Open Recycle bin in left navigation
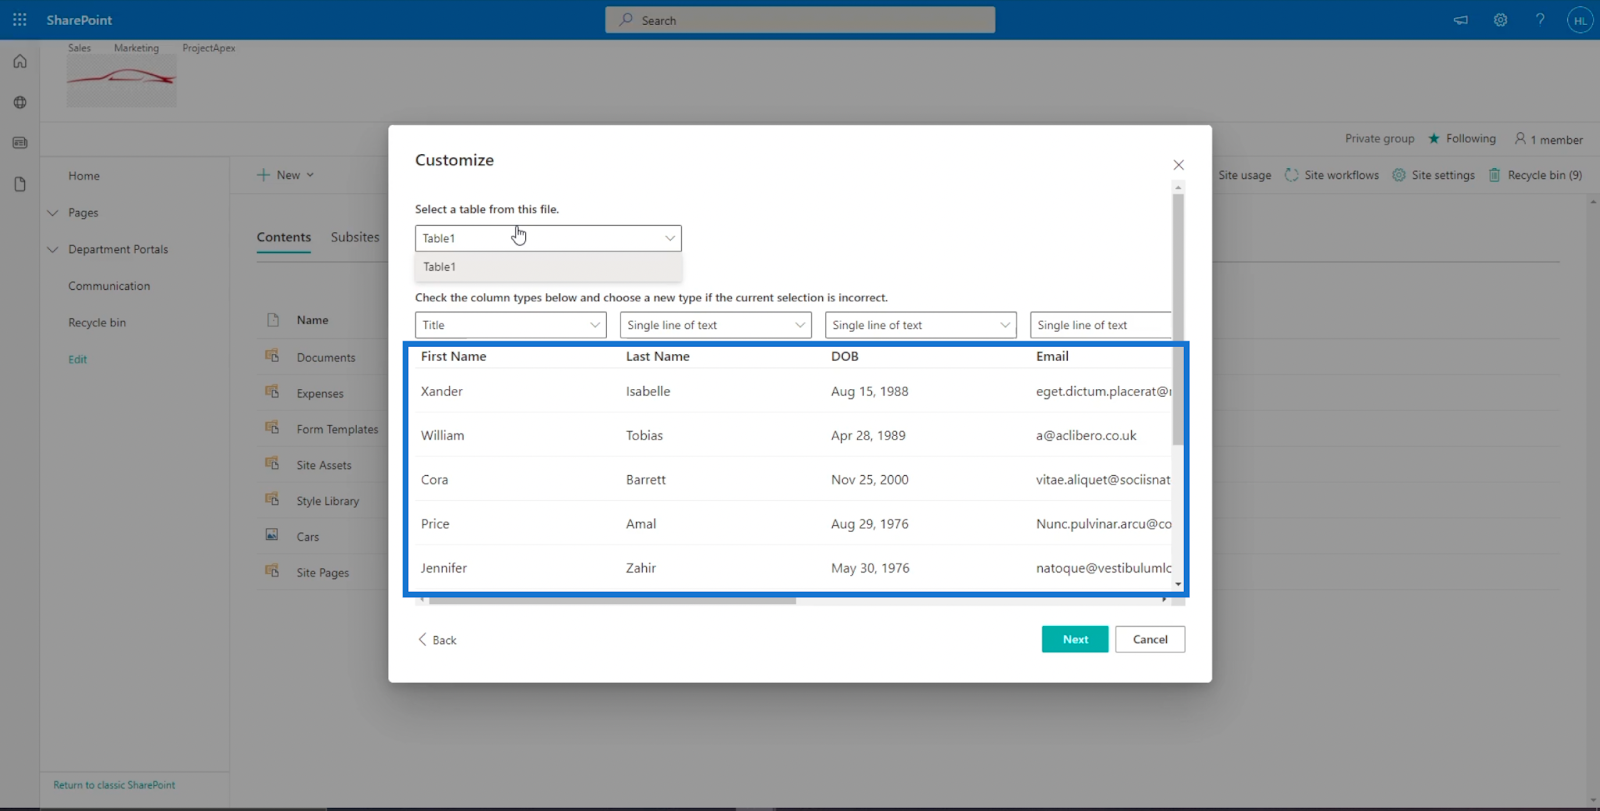This screenshot has height=811, width=1600. [x=97, y=323]
